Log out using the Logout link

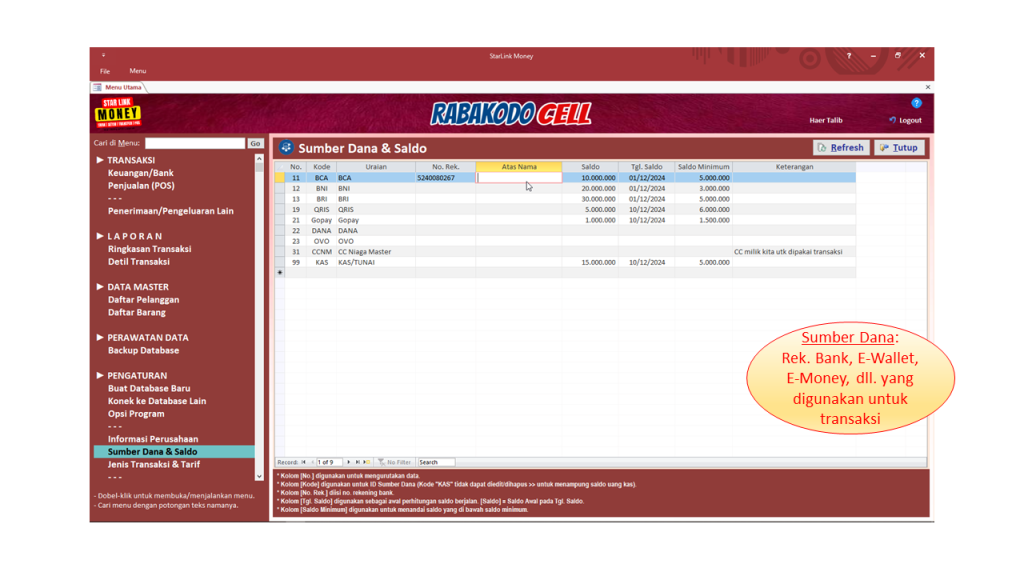pyautogui.click(x=905, y=120)
